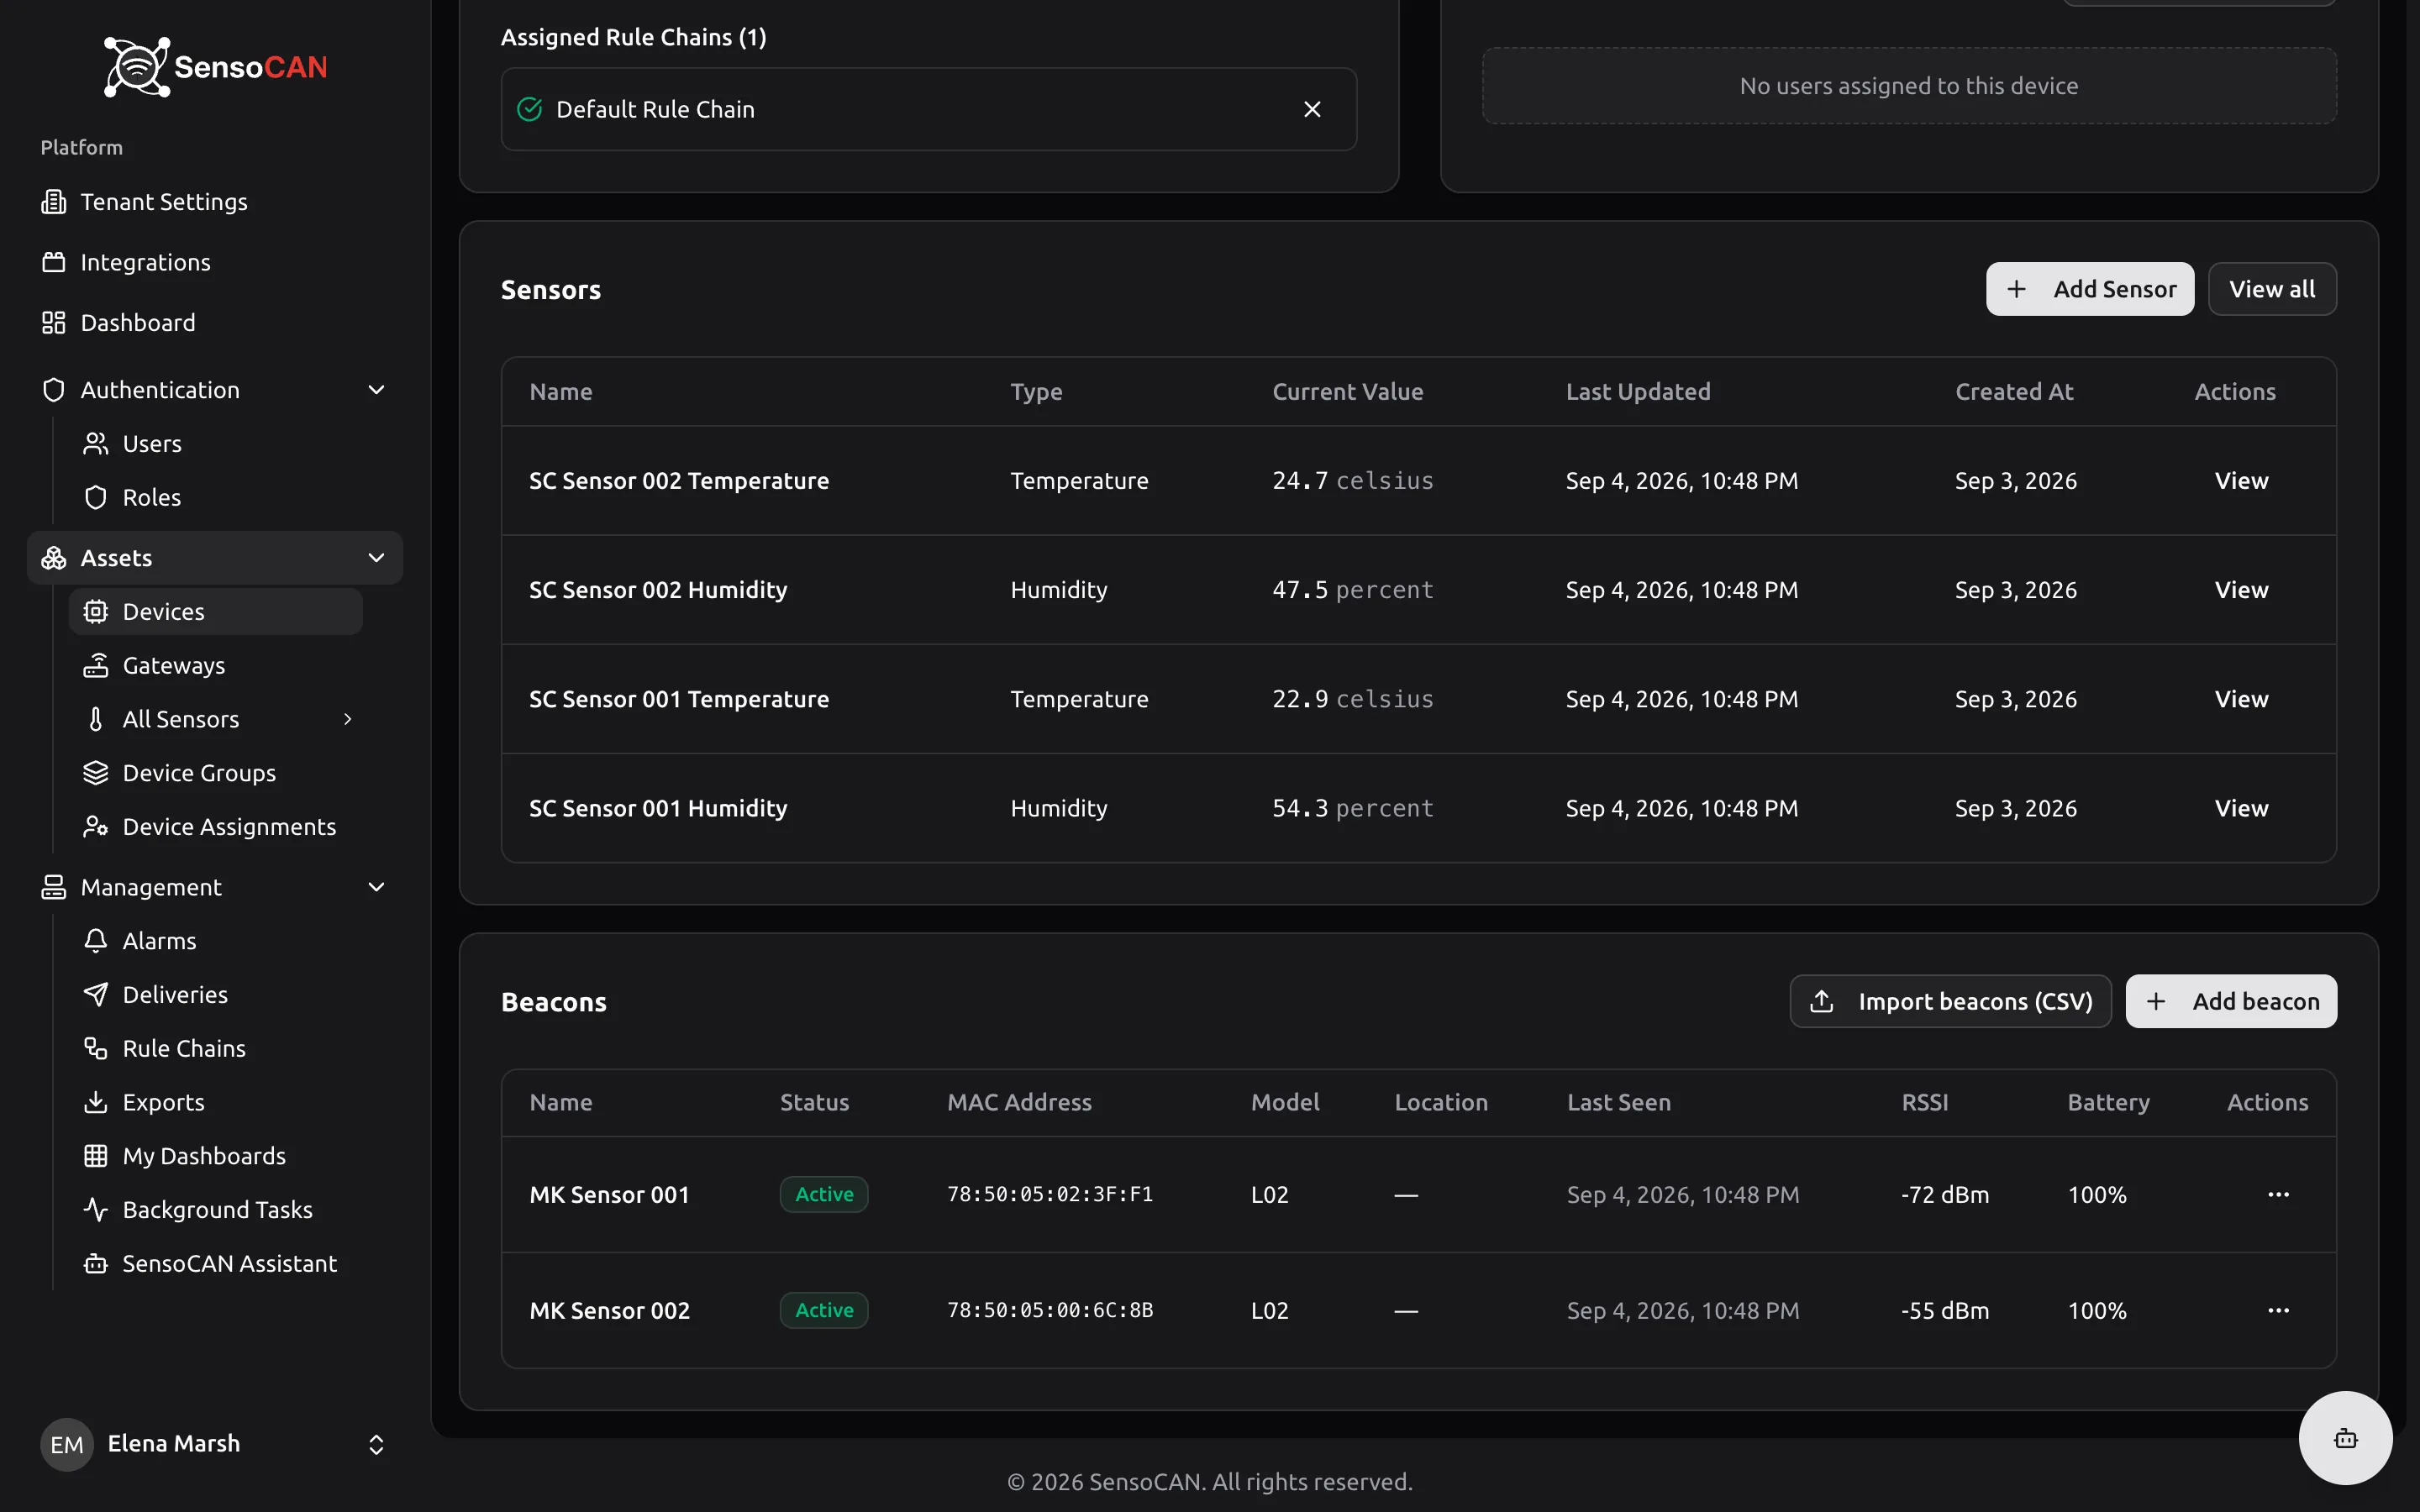Collapse the Management section chevron
Screen dimensions: 2420x1512
pos(376,887)
